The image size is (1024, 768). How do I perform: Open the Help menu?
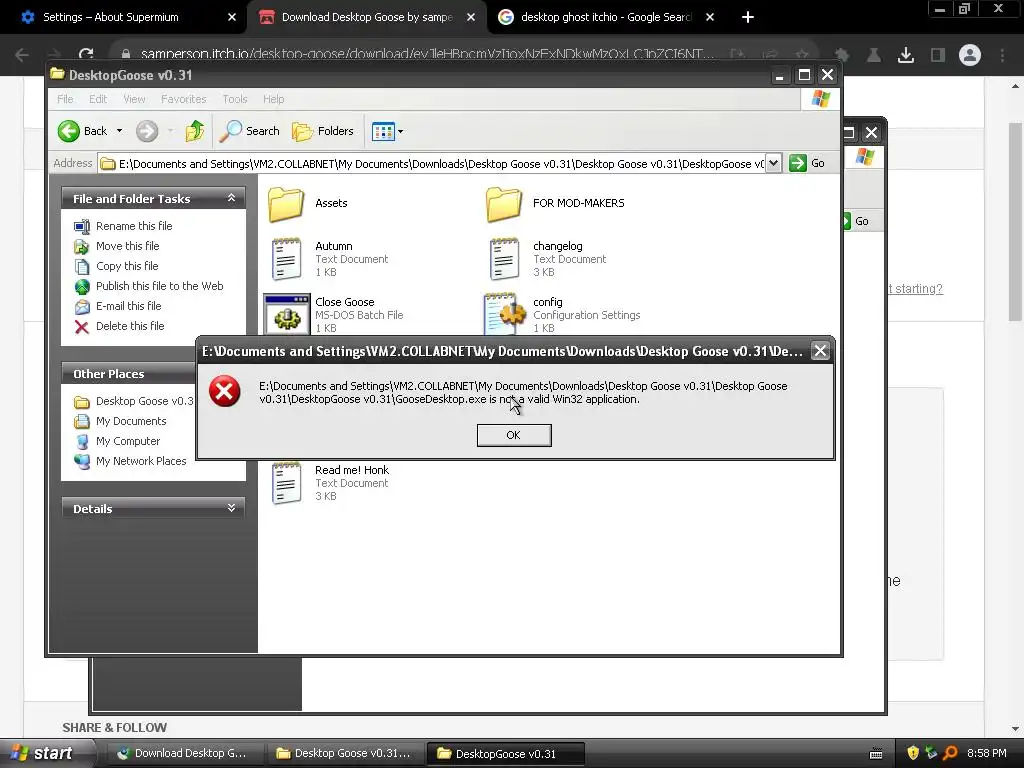[x=274, y=99]
